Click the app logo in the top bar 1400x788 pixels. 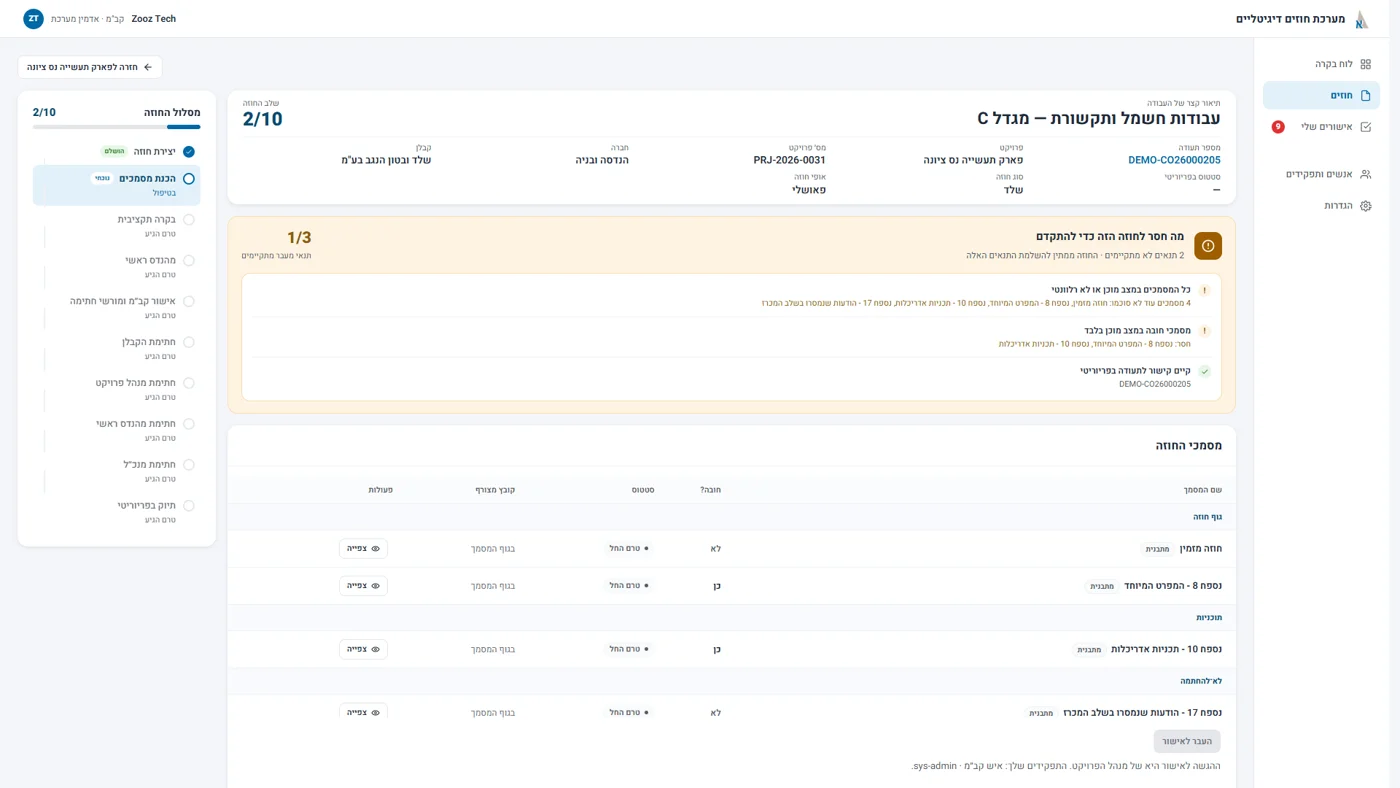(1361, 19)
